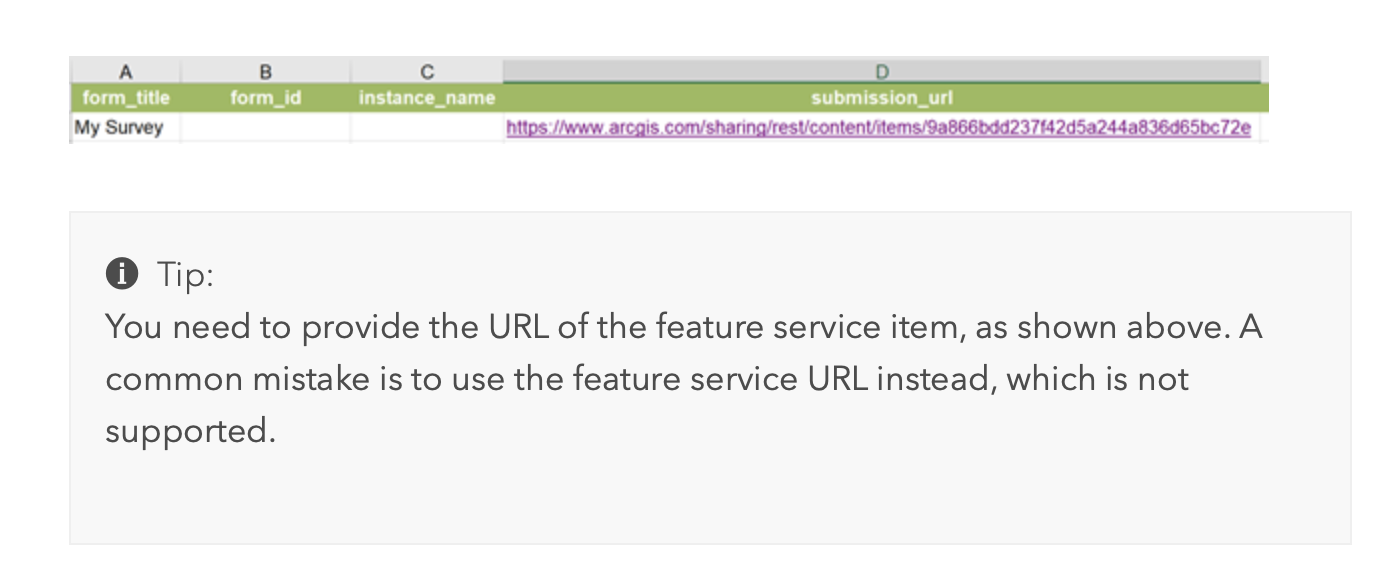The image size is (1388, 582).
Task: Select column D header
Action: (x=882, y=71)
